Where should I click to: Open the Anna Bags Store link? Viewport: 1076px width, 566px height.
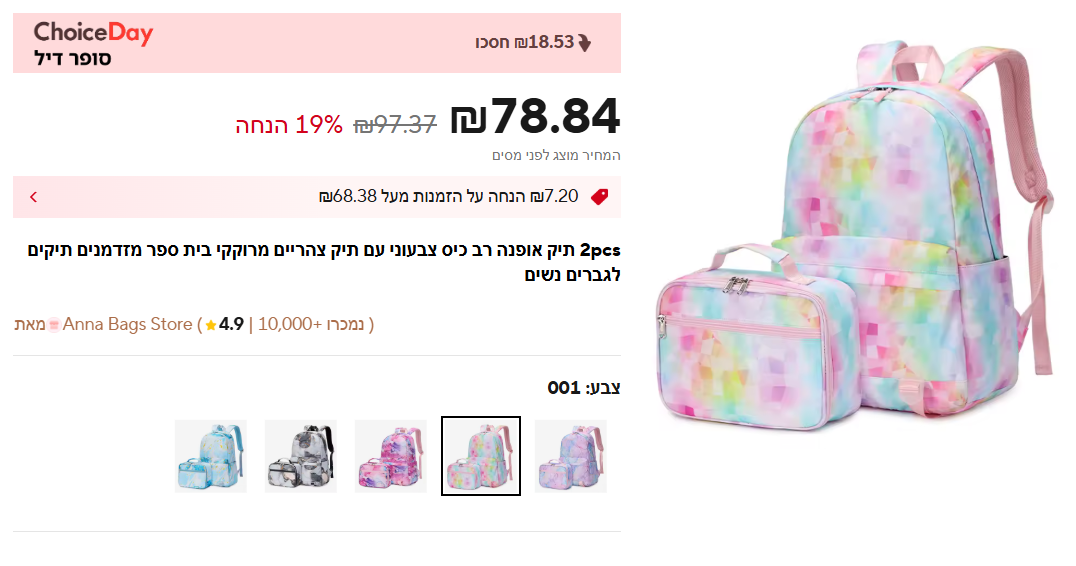[127, 324]
